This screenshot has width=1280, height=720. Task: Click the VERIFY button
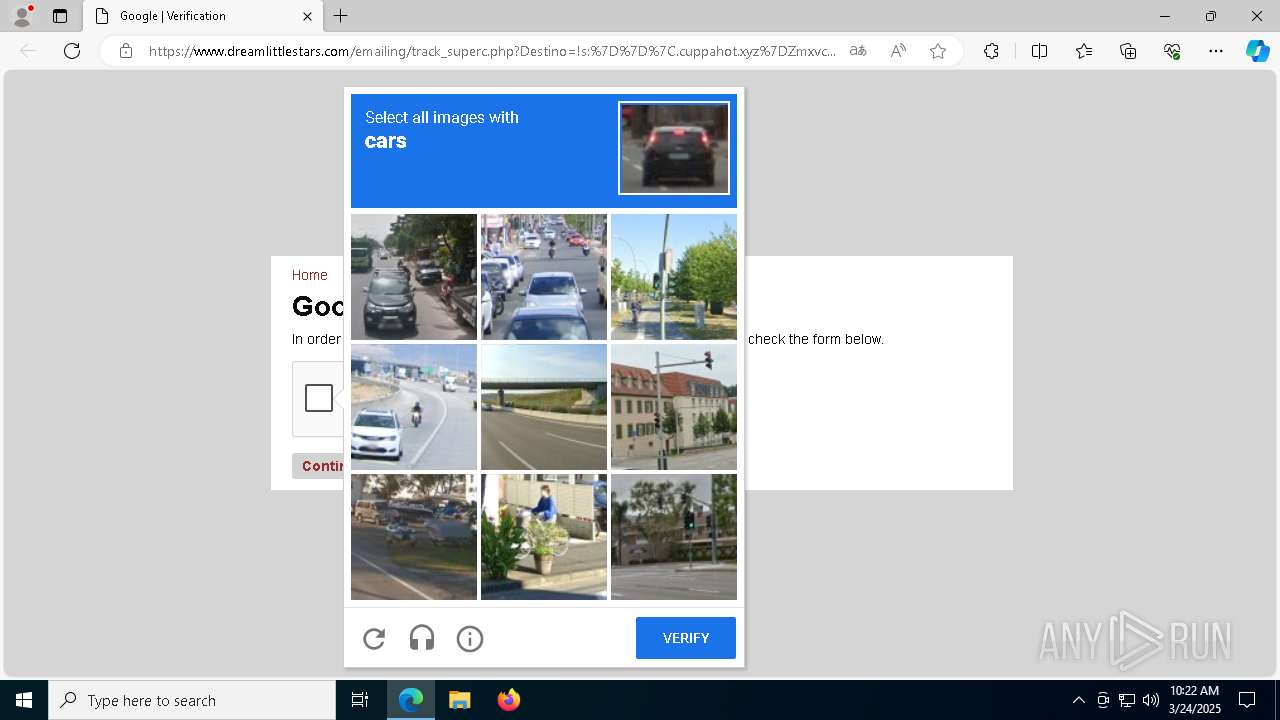[686, 638]
